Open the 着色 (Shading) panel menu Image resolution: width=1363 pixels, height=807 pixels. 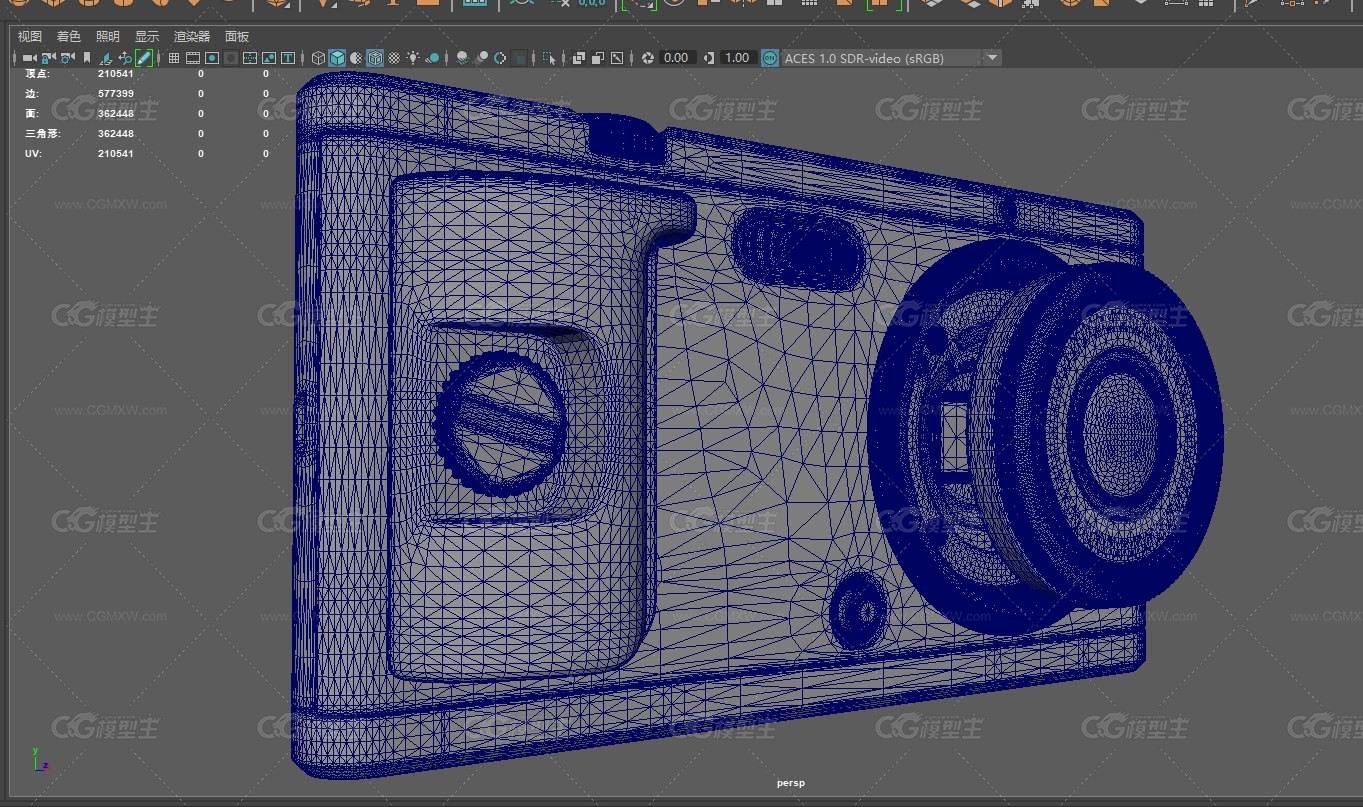pos(68,37)
